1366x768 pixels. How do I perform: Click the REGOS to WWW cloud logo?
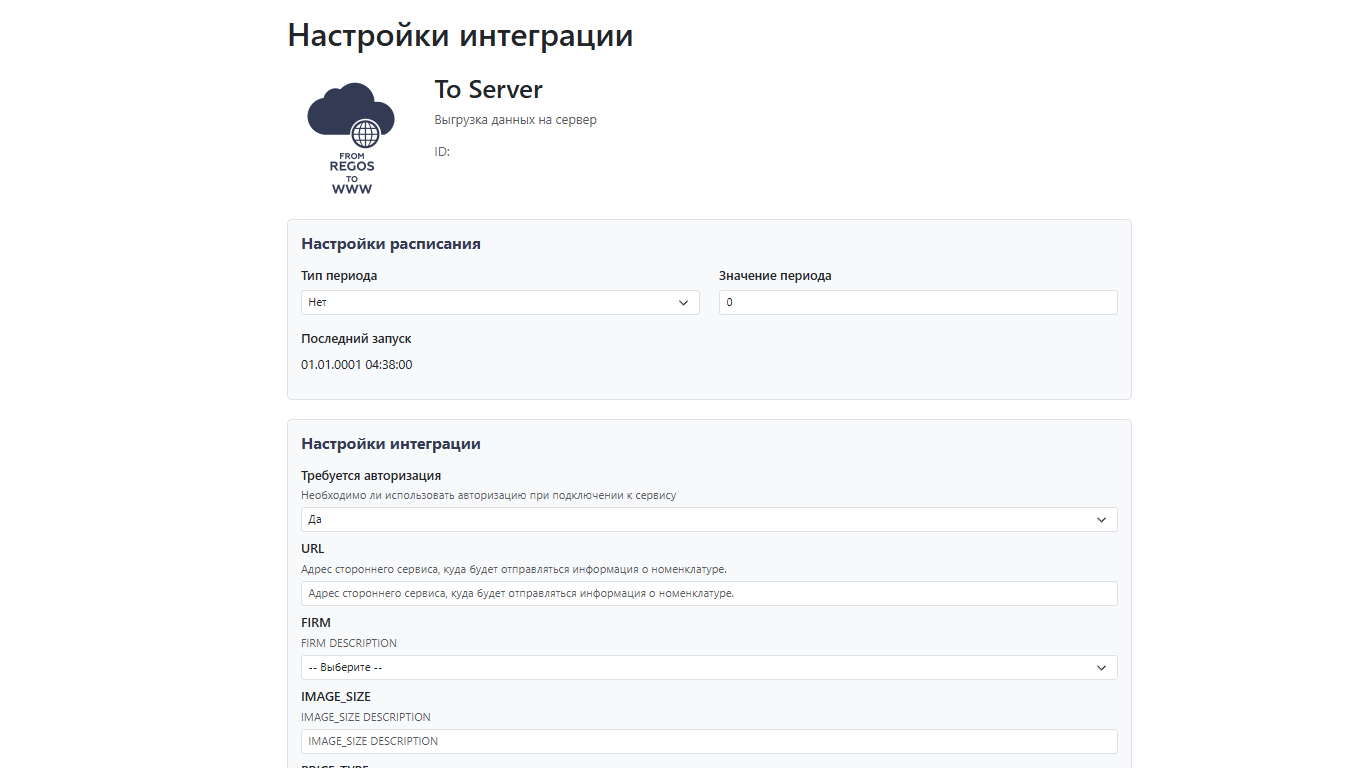351,137
